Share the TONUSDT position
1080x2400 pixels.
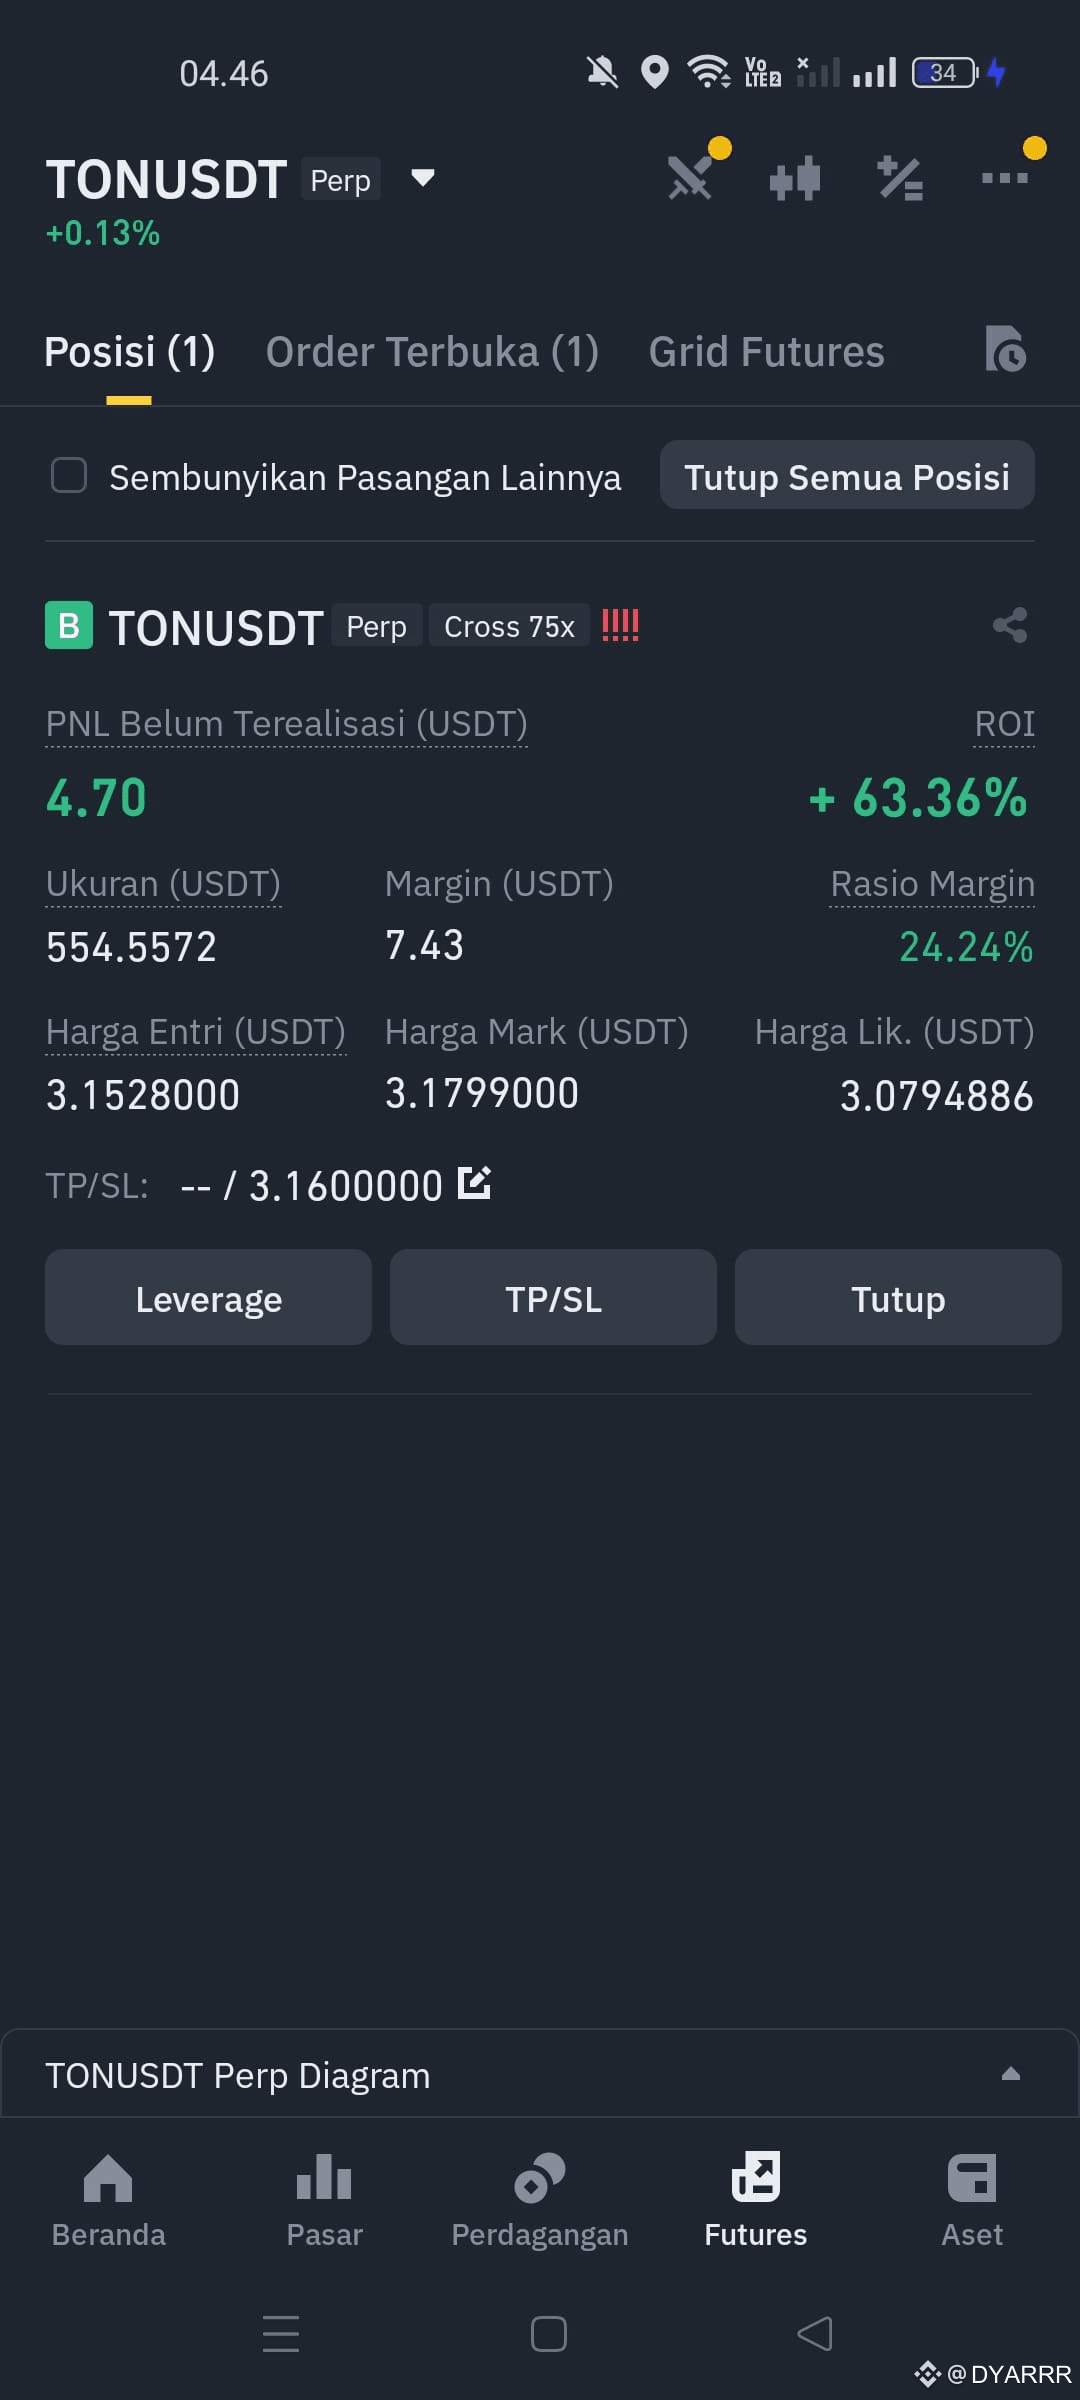(x=1010, y=625)
